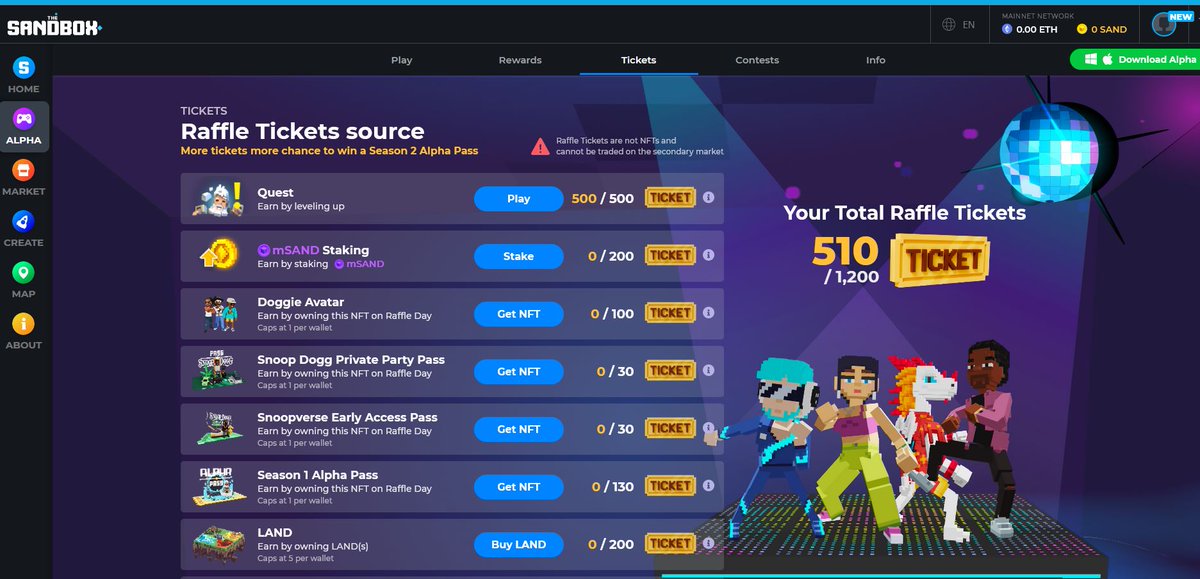The image size is (1200, 579).
Task: Click the red warning triangle icon
Action: pos(540,146)
